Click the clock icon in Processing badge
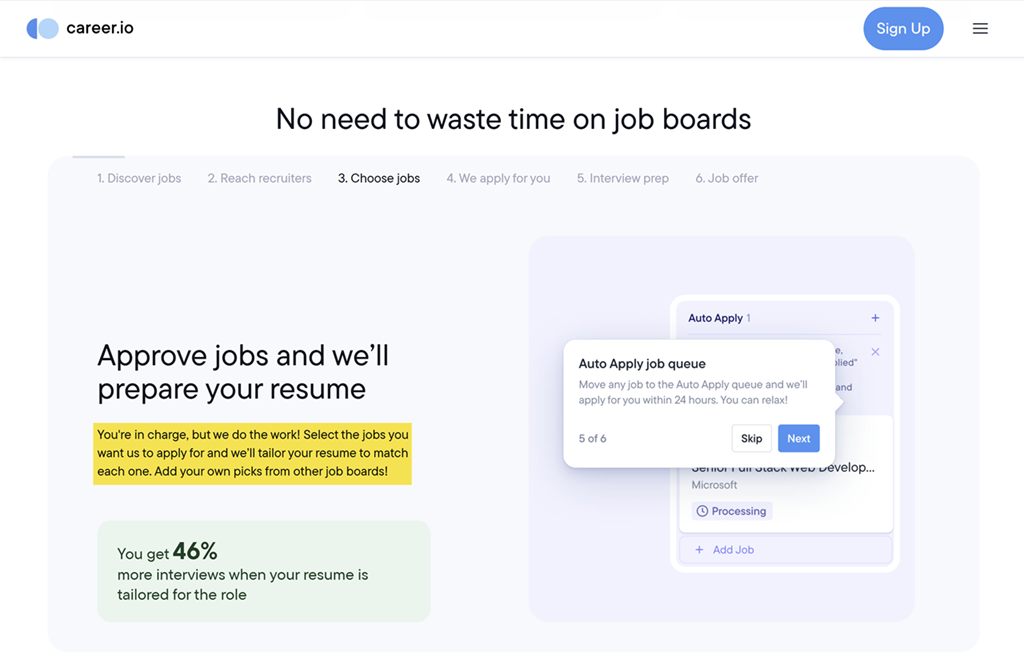 coord(702,511)
